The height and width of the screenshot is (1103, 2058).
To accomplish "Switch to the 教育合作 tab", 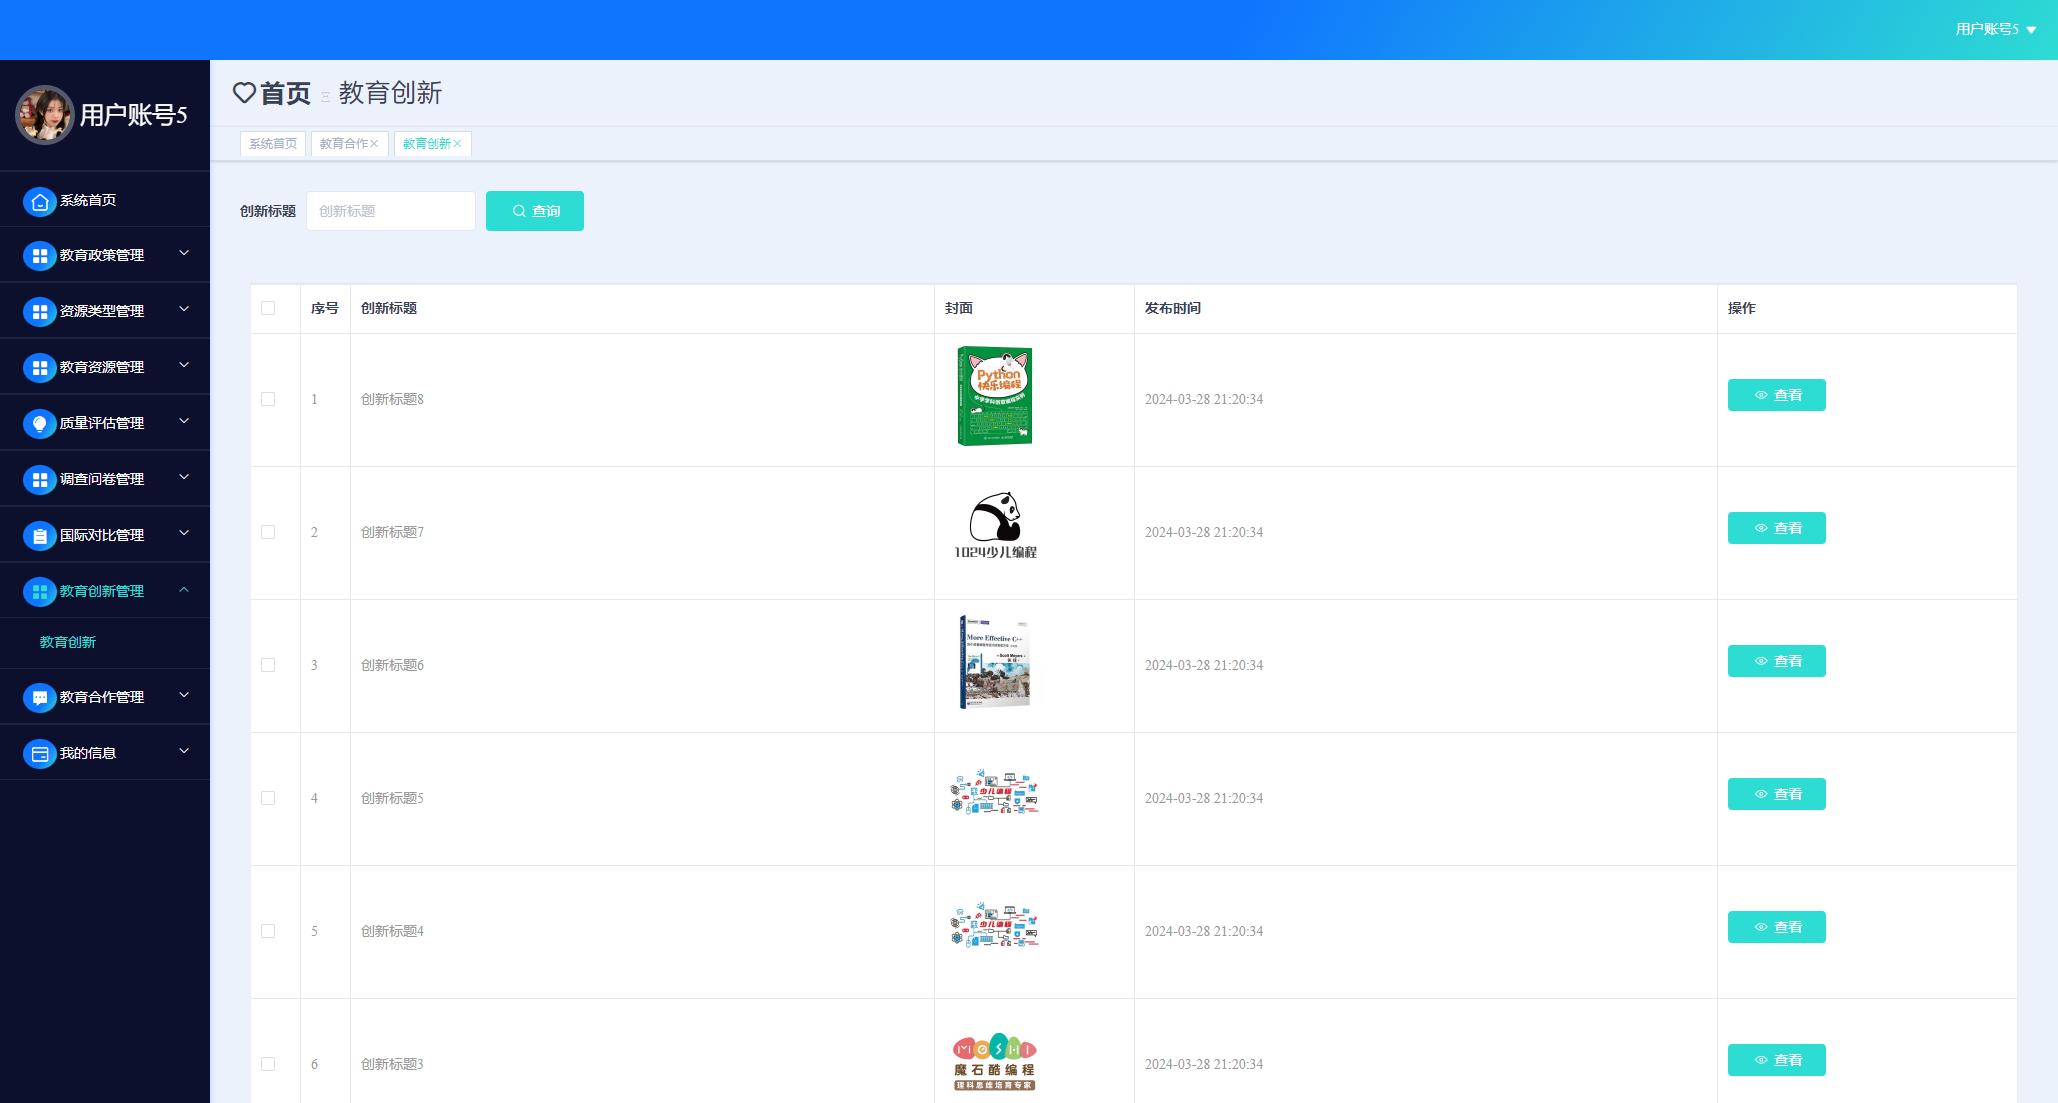I will [343, 144].
